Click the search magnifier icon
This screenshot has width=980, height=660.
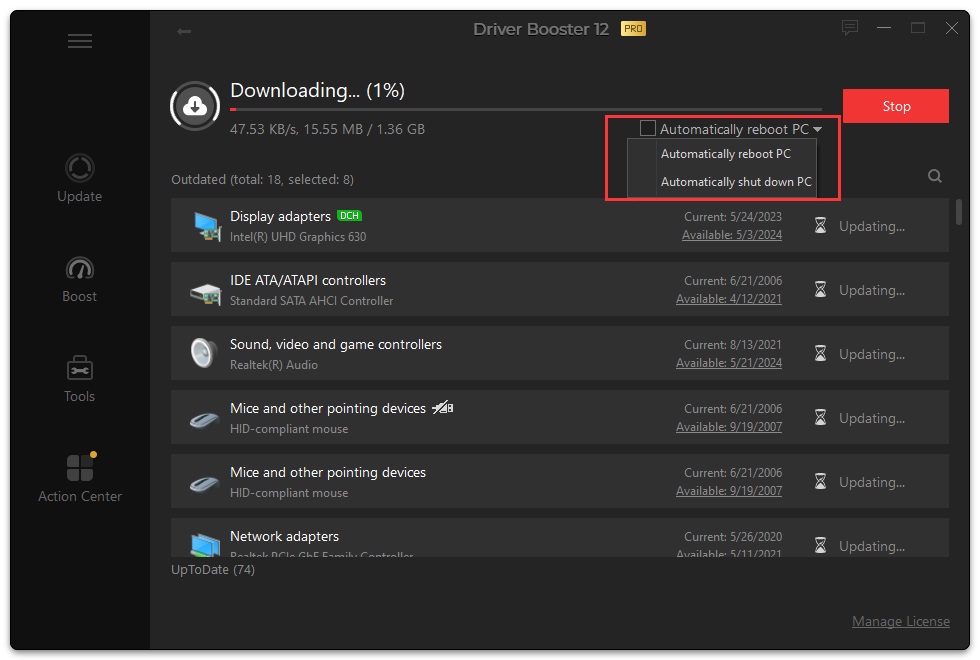[934, 176]
